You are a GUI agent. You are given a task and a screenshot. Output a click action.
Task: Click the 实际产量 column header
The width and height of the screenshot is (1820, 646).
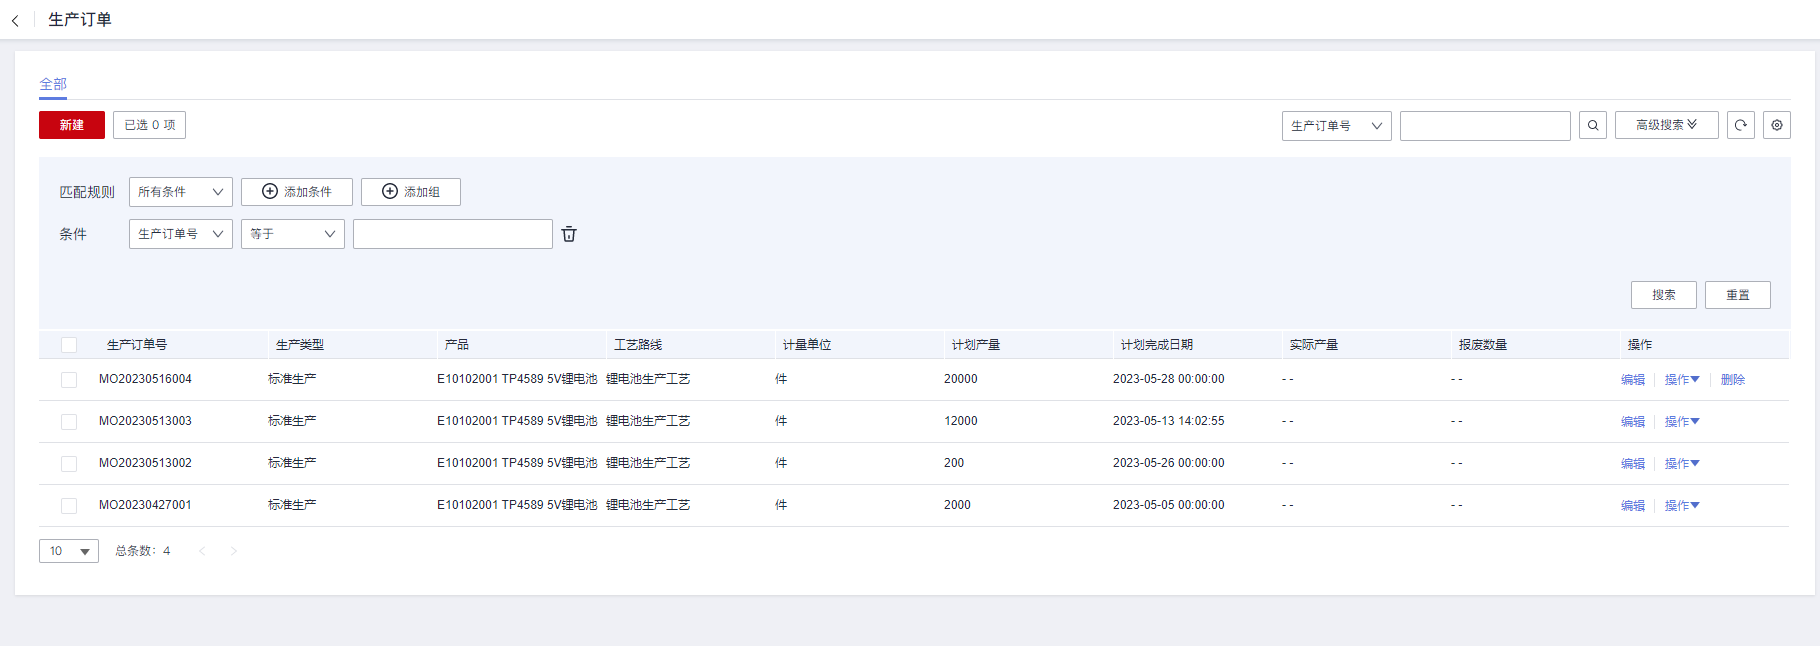1314,345
